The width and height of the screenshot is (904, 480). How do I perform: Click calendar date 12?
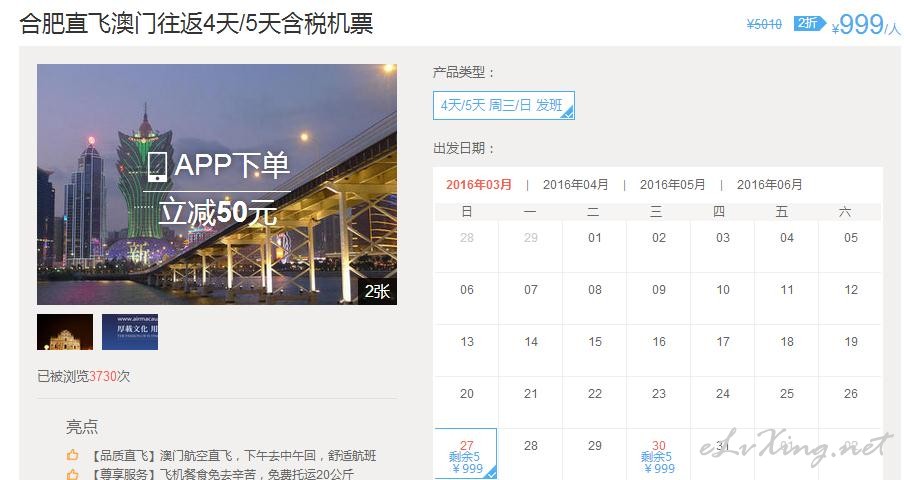[850, 290]
